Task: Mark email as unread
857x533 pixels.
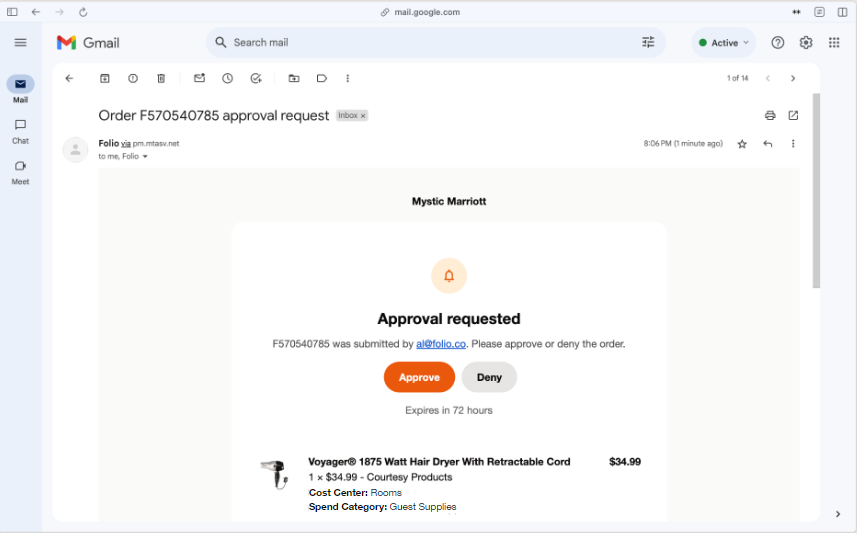Action: [x=199, y=78]
